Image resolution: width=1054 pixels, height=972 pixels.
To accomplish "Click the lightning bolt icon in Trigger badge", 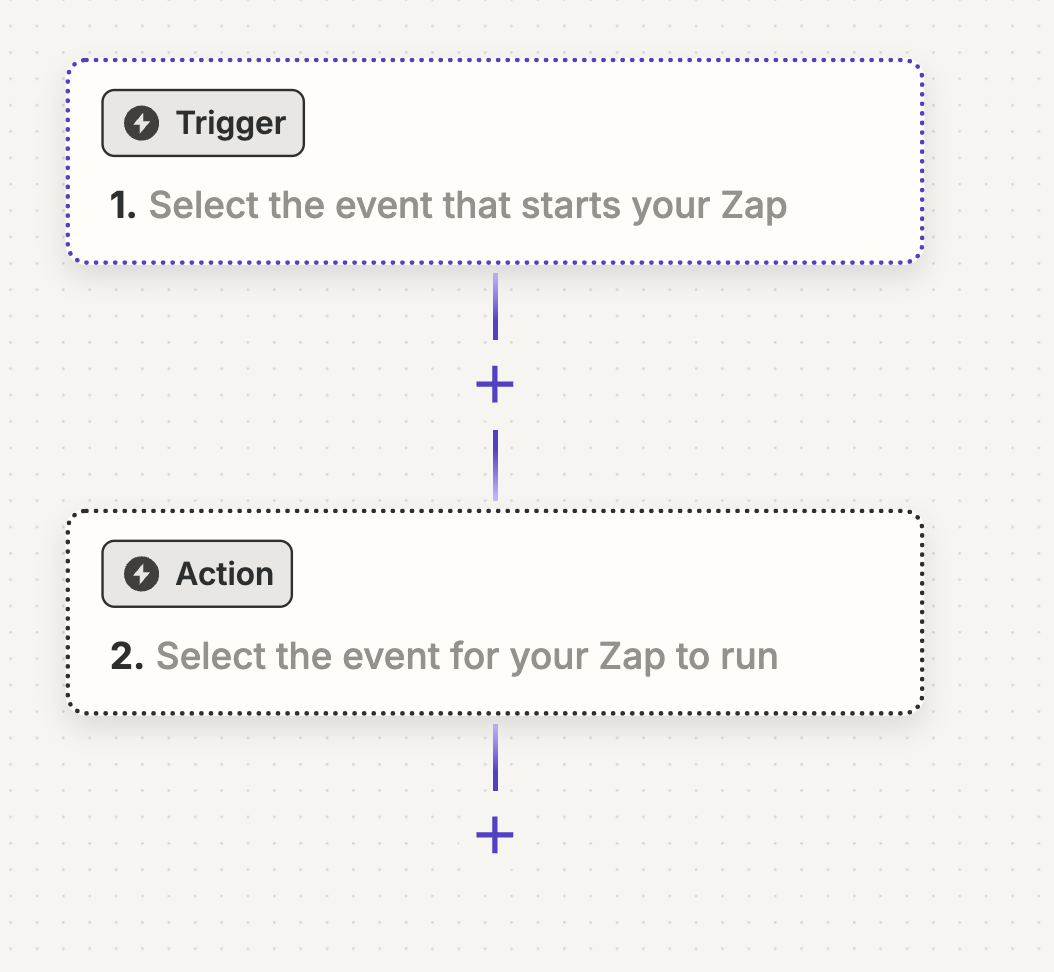I will [x=142, y=123].
